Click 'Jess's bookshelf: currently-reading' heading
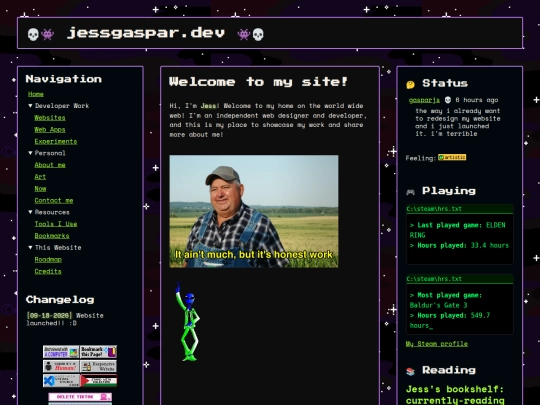The width and height of the screenshot is (540, 405). [455, 395]
